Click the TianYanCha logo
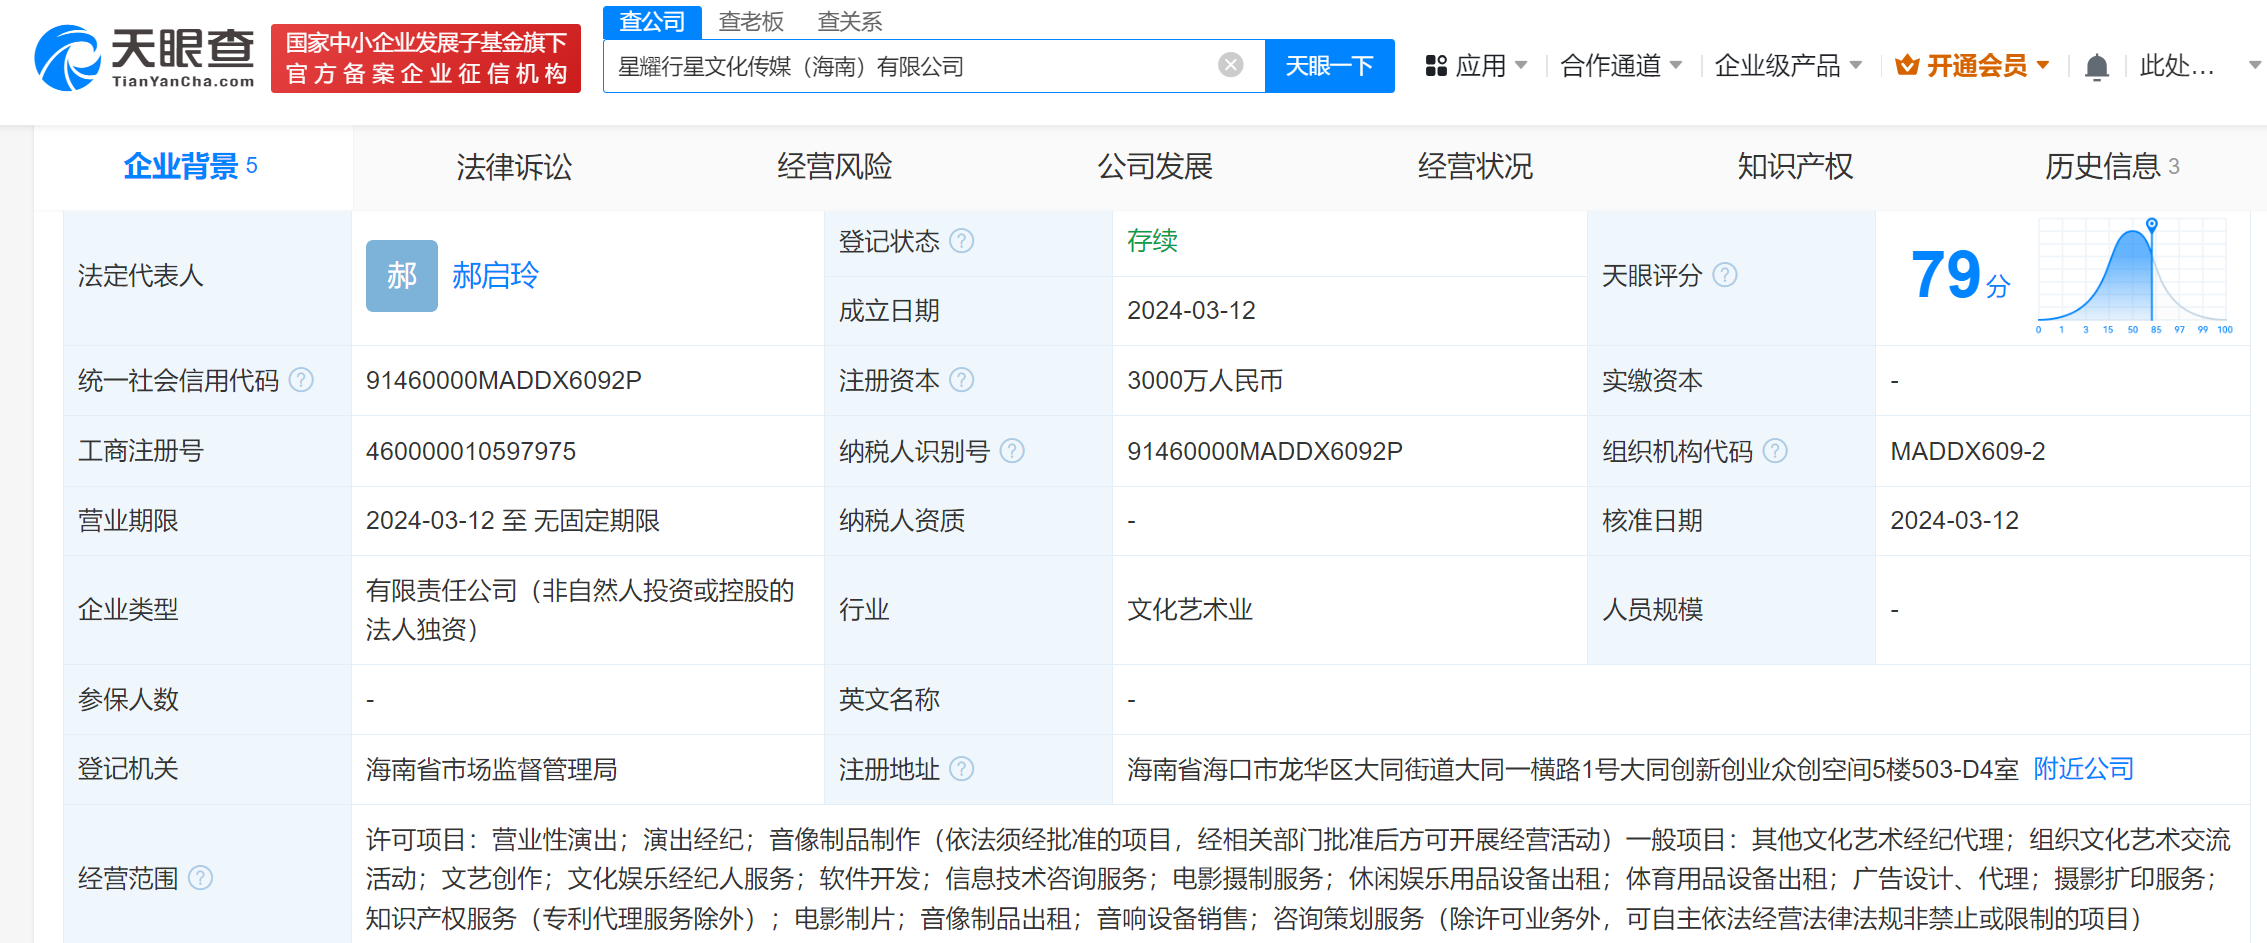 point(145,58)
